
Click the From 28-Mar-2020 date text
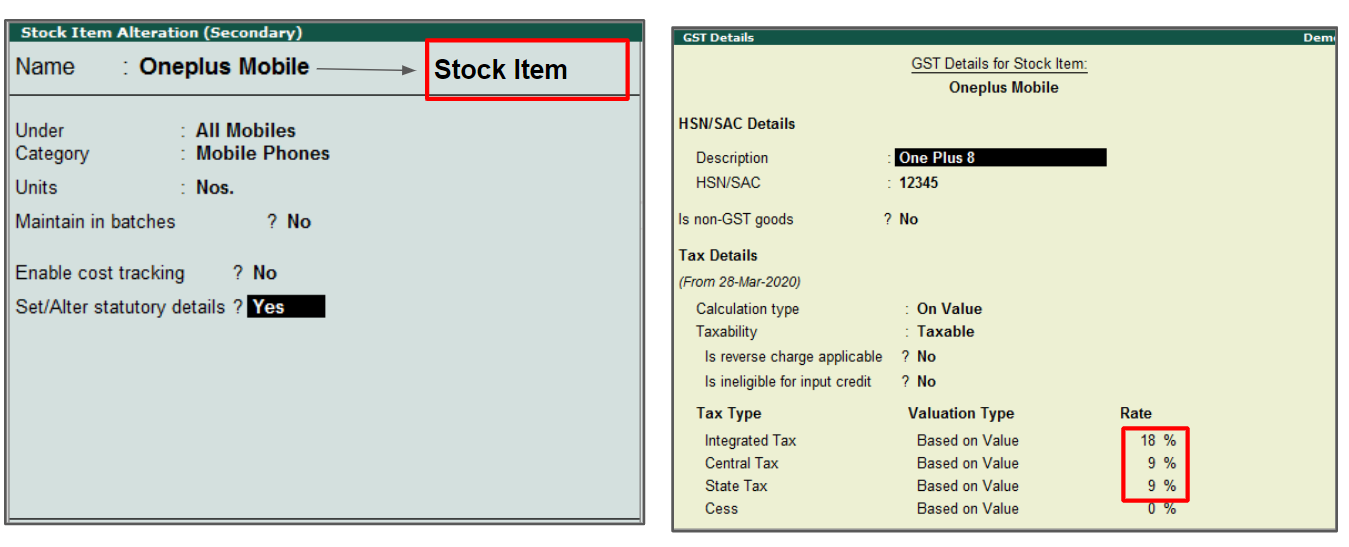pos(740,282)
